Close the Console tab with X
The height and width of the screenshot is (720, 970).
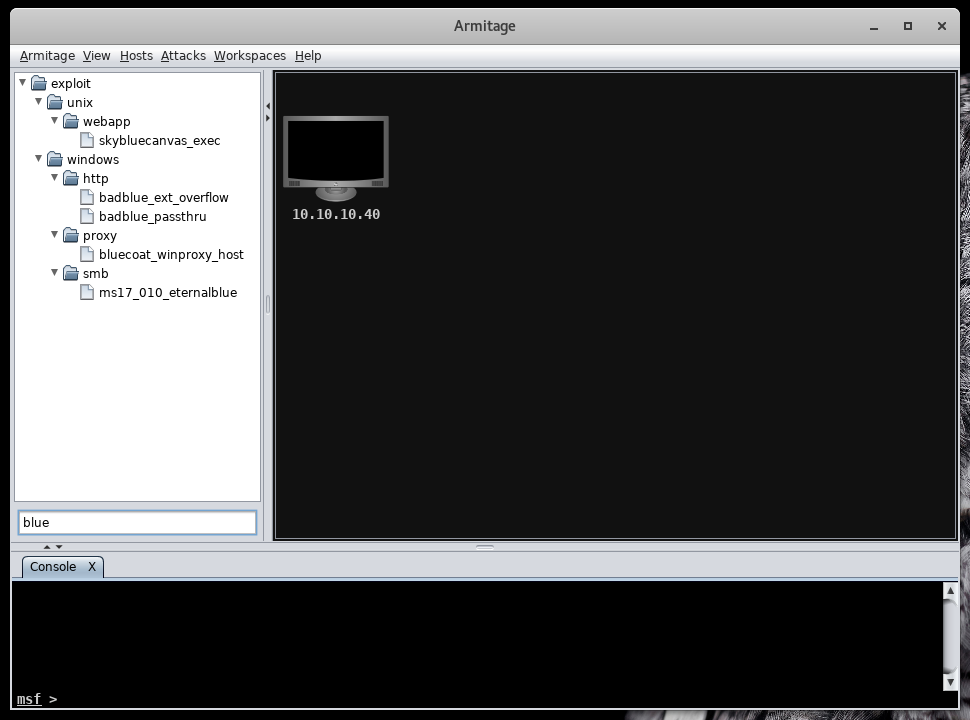(x=92, y=567)
